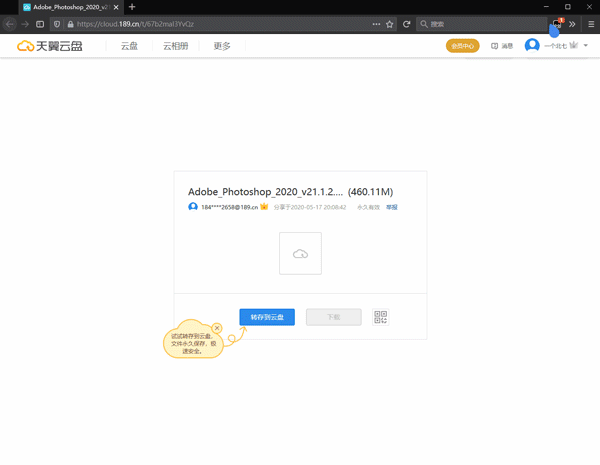Screen dimensions: 600x465
Task: Open the 更多 navigation menu
Action: click(221, 46)
